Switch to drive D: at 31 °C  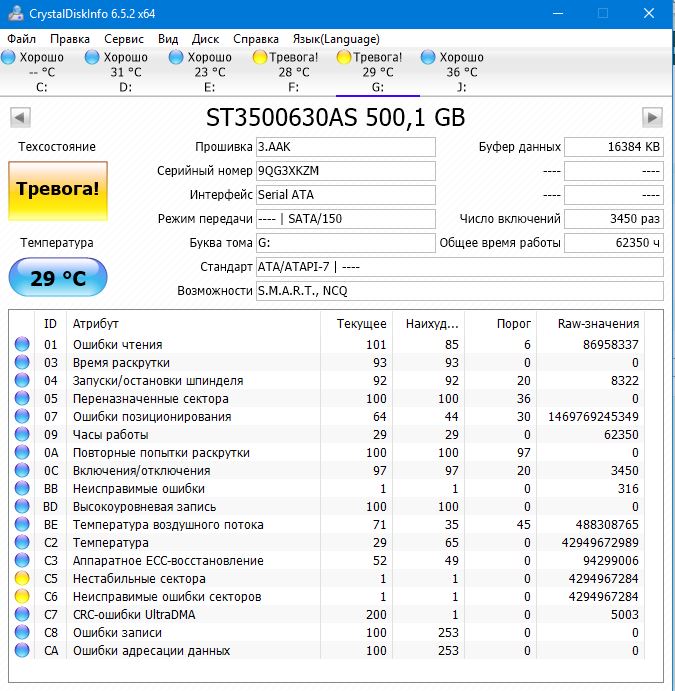(x=125, y=72)
